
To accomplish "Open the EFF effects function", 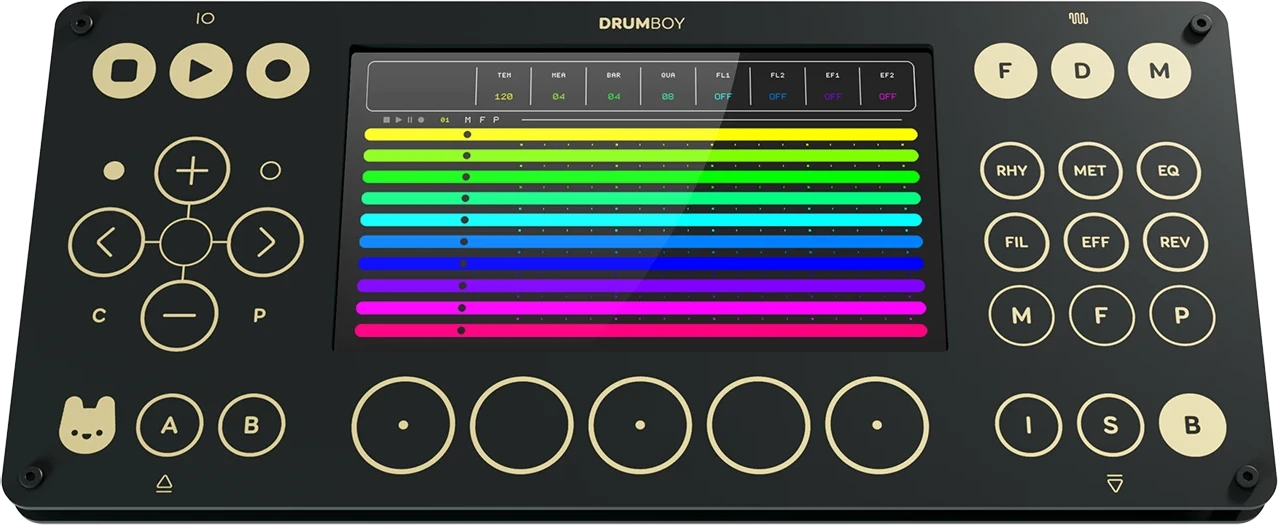I will click(1095, 242).
